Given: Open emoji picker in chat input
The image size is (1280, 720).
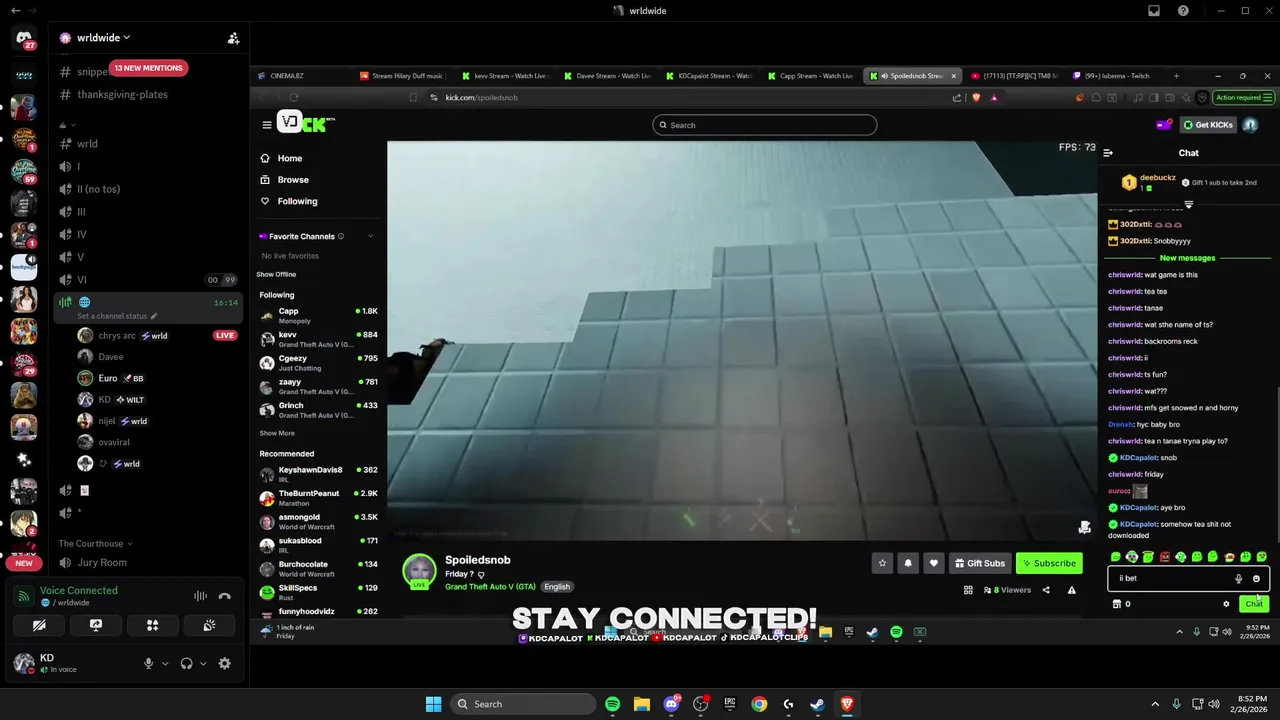Looking at the screenshot, I should pyautogui.click(x=1256, y=578).
